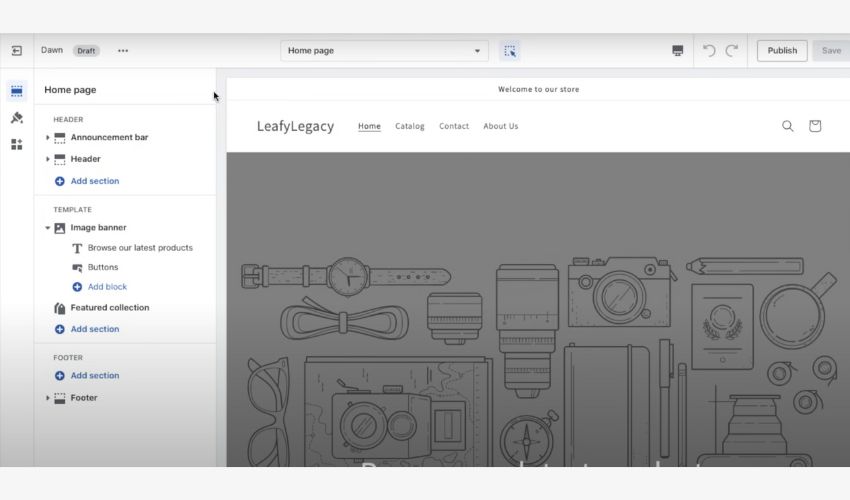Expand the Header section
Screen dimensions: 850x500
click(48, 159)
